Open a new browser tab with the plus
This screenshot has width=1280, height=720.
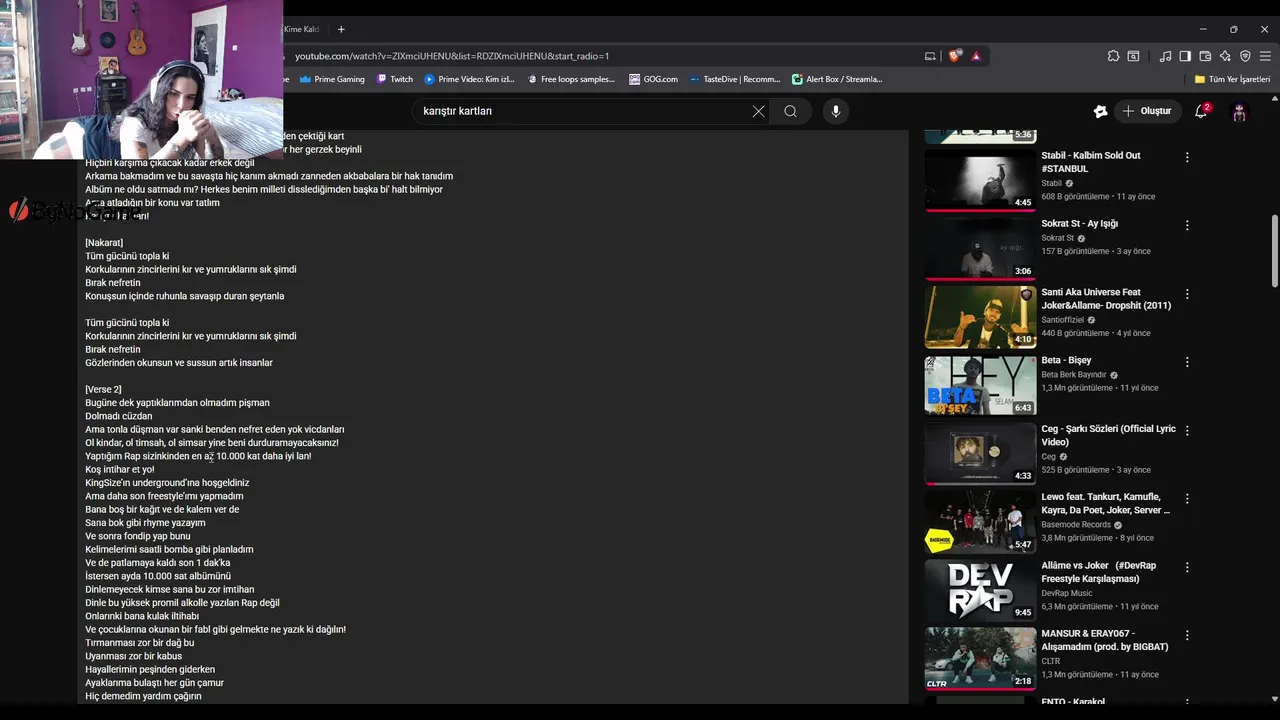pyautogui.click(x=341, y=29)
